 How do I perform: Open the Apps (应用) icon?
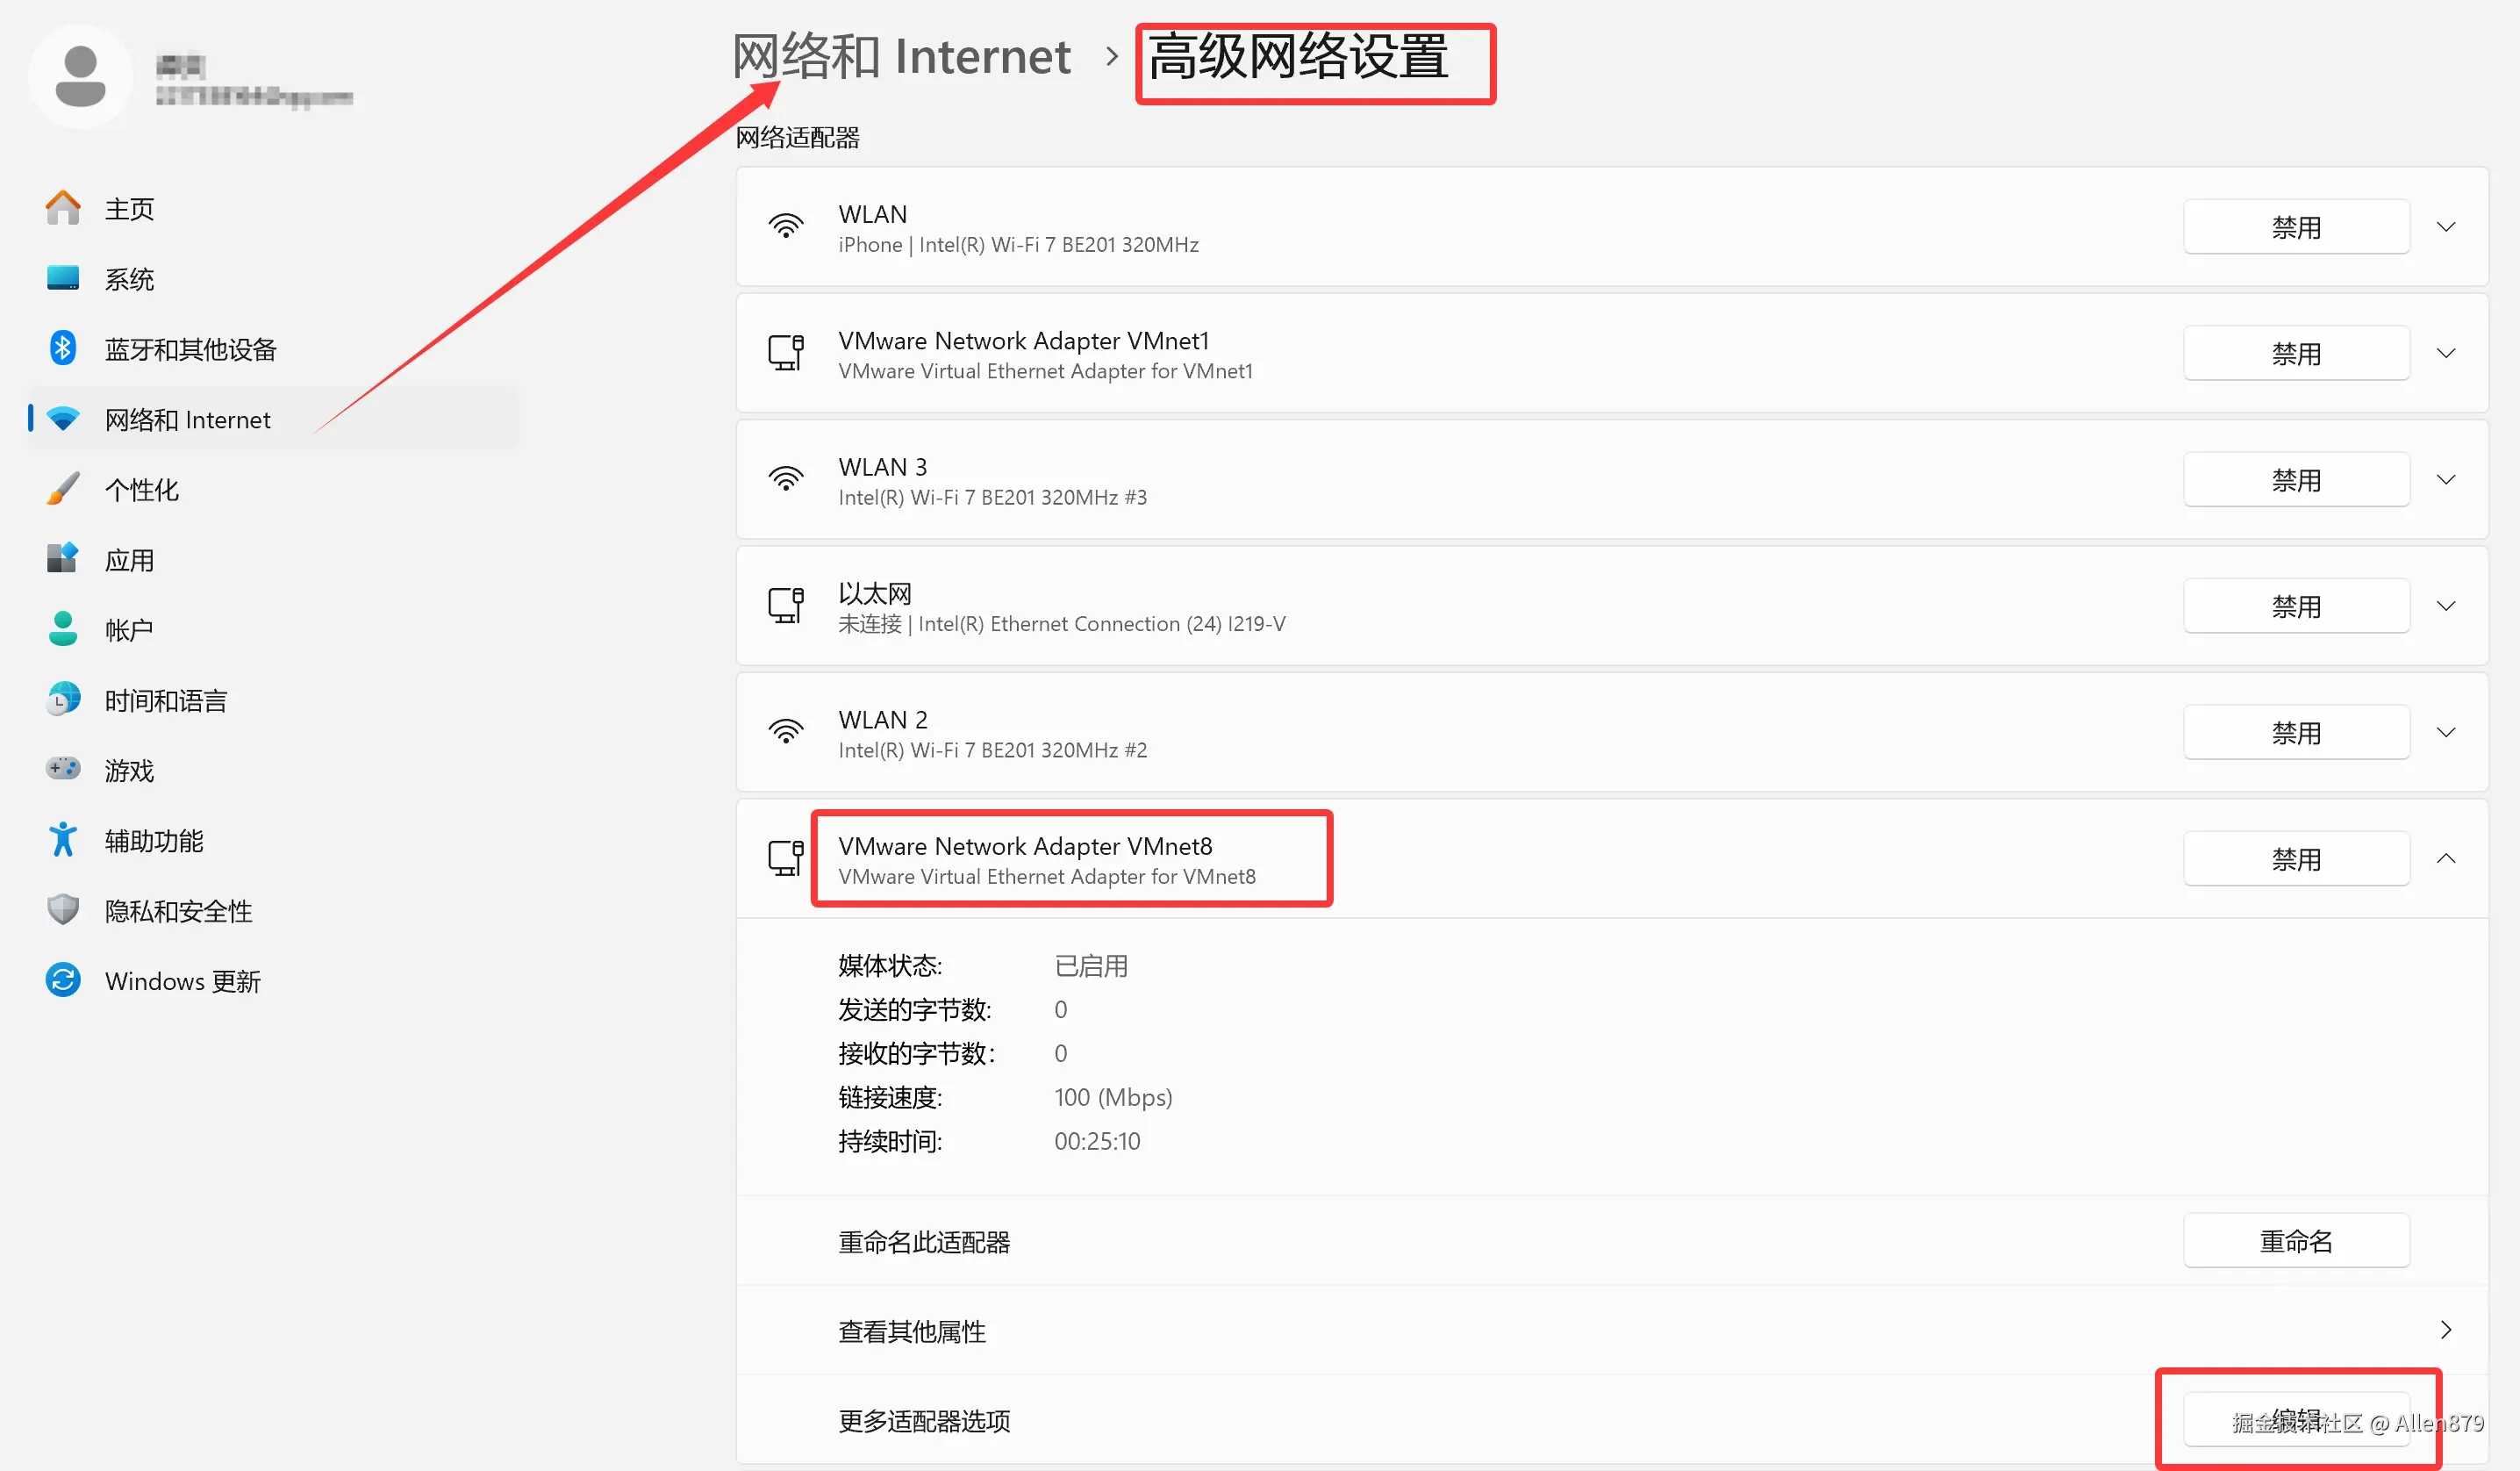[x=63, y=559]
